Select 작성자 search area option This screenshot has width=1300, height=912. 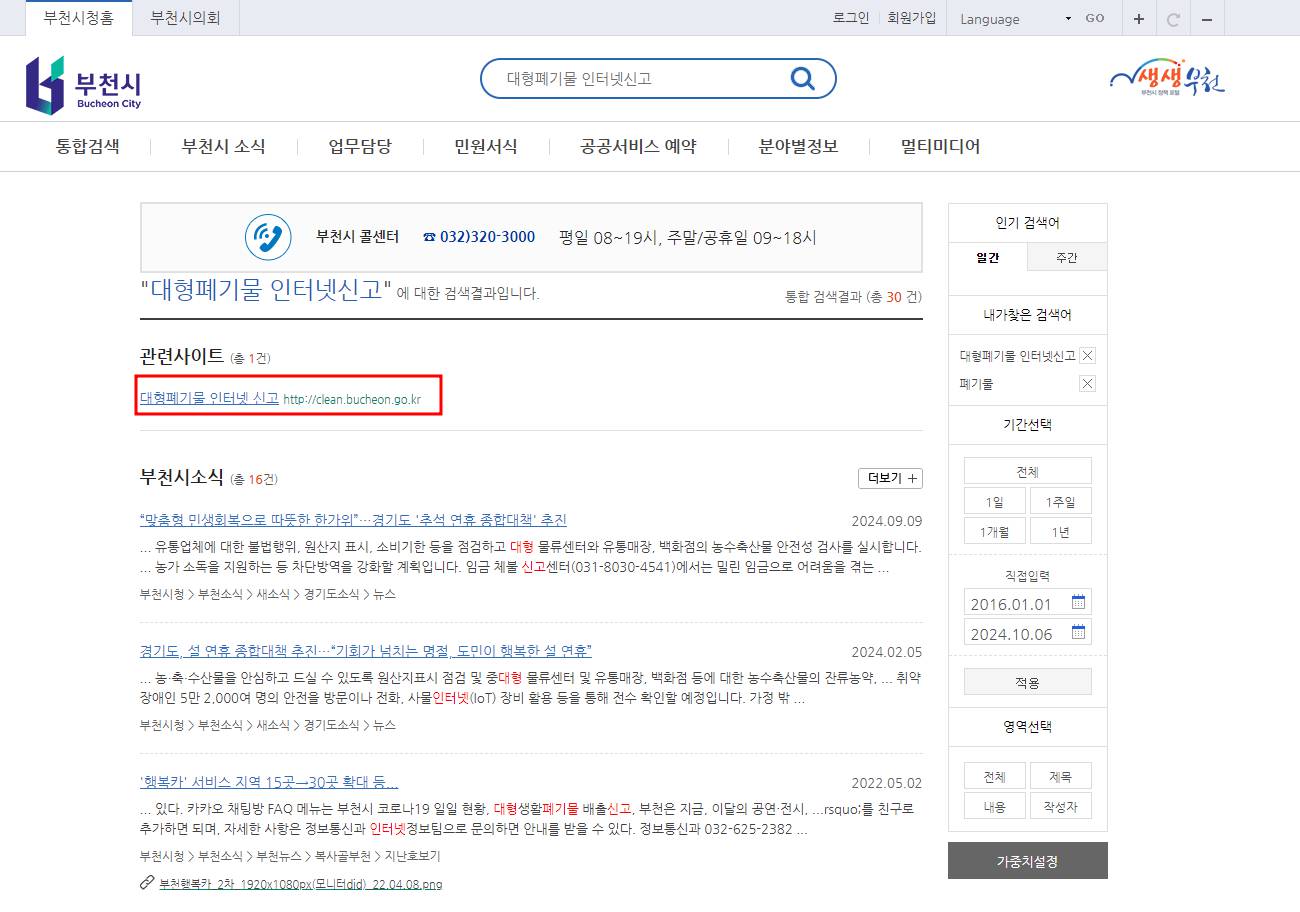pyautogui.click(x=1061, y=806)
